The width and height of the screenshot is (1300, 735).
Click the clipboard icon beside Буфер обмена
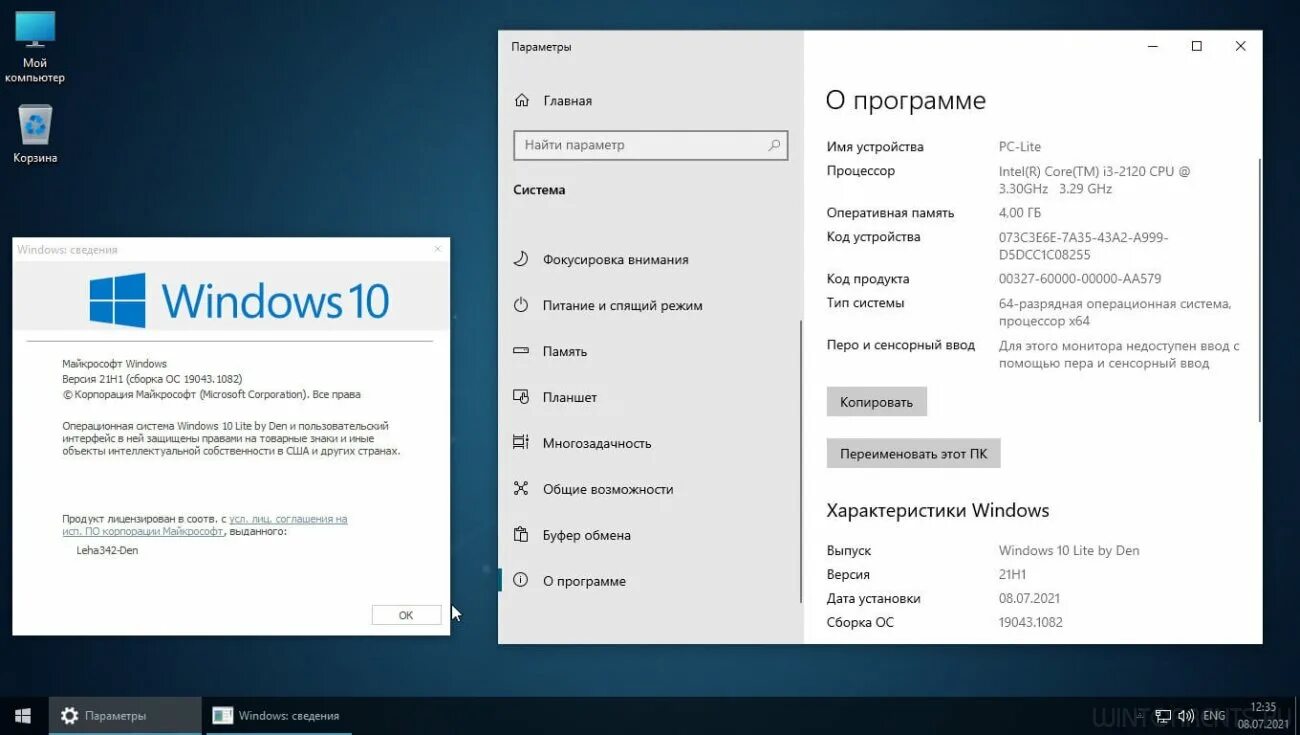(521, 535)
